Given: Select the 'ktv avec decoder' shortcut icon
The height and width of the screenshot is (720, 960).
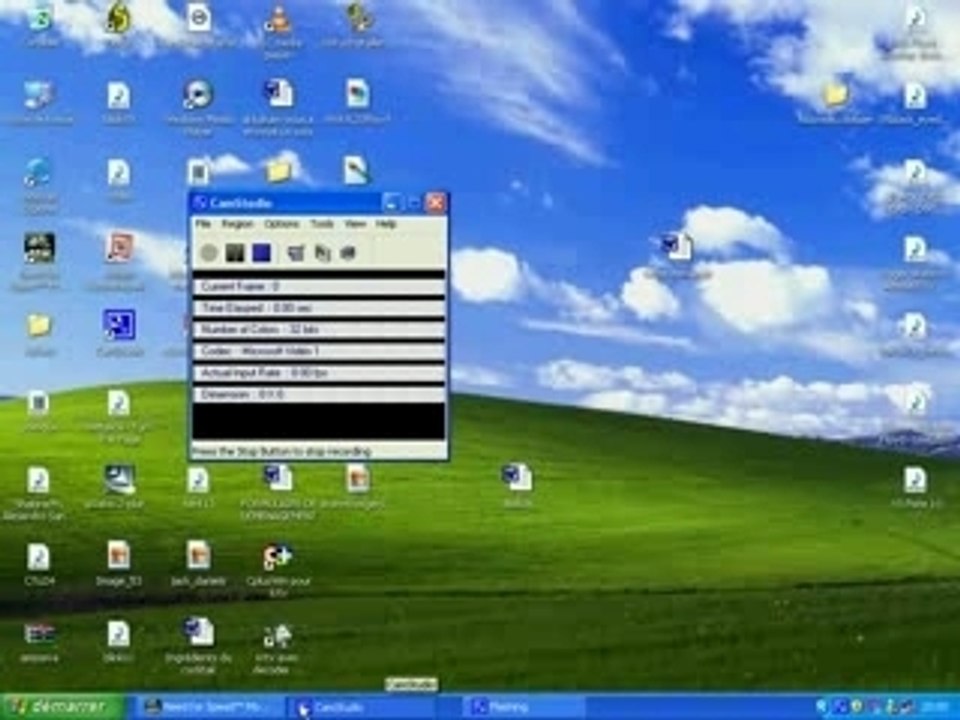Looking at the screenshot, I should coord(277,636).
